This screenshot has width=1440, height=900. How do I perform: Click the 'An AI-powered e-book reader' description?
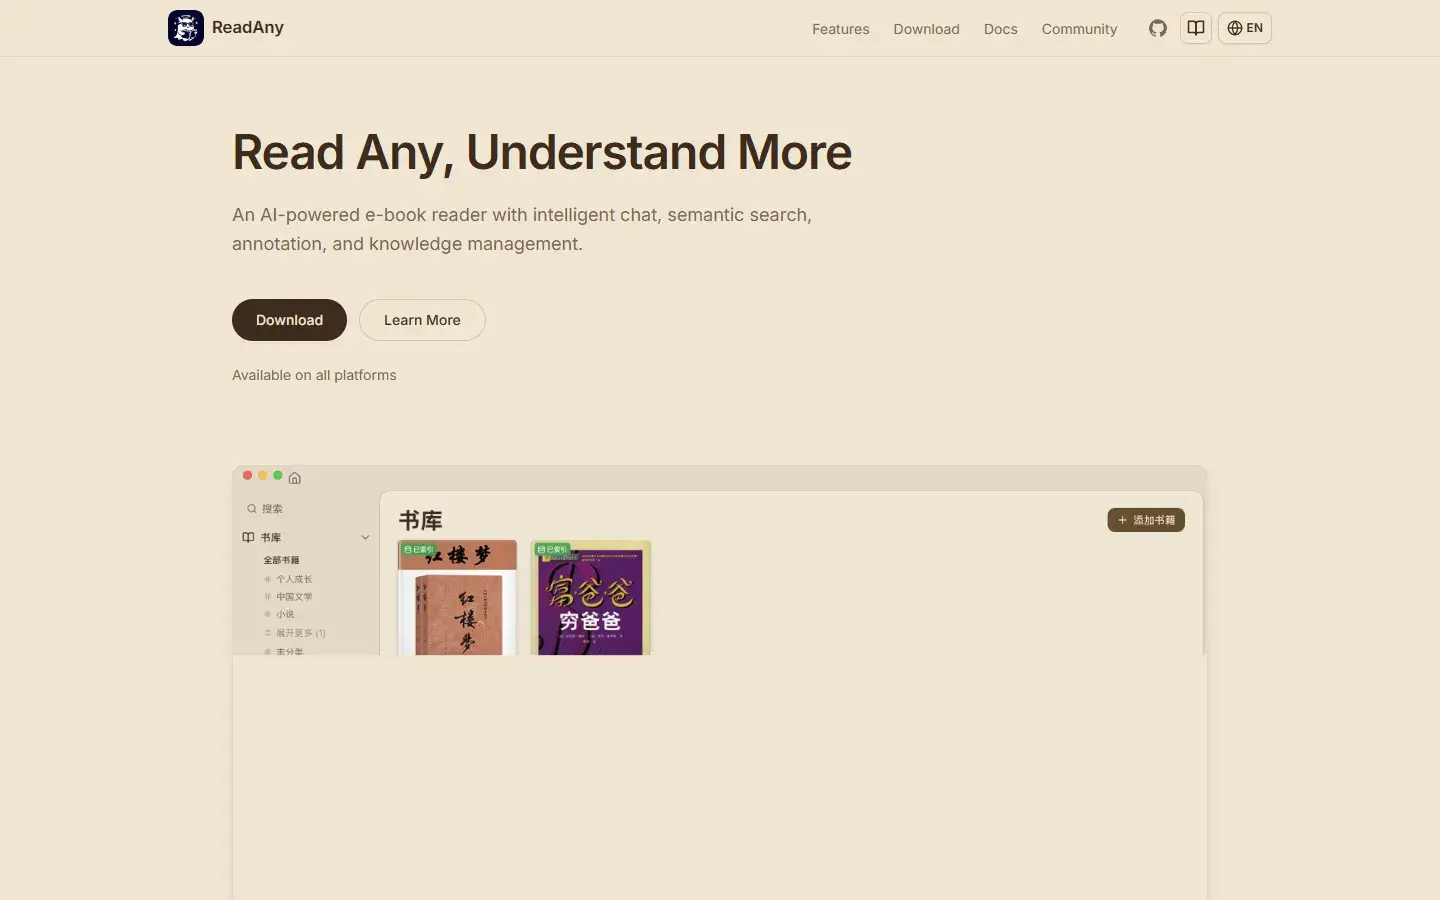point(522,229)
